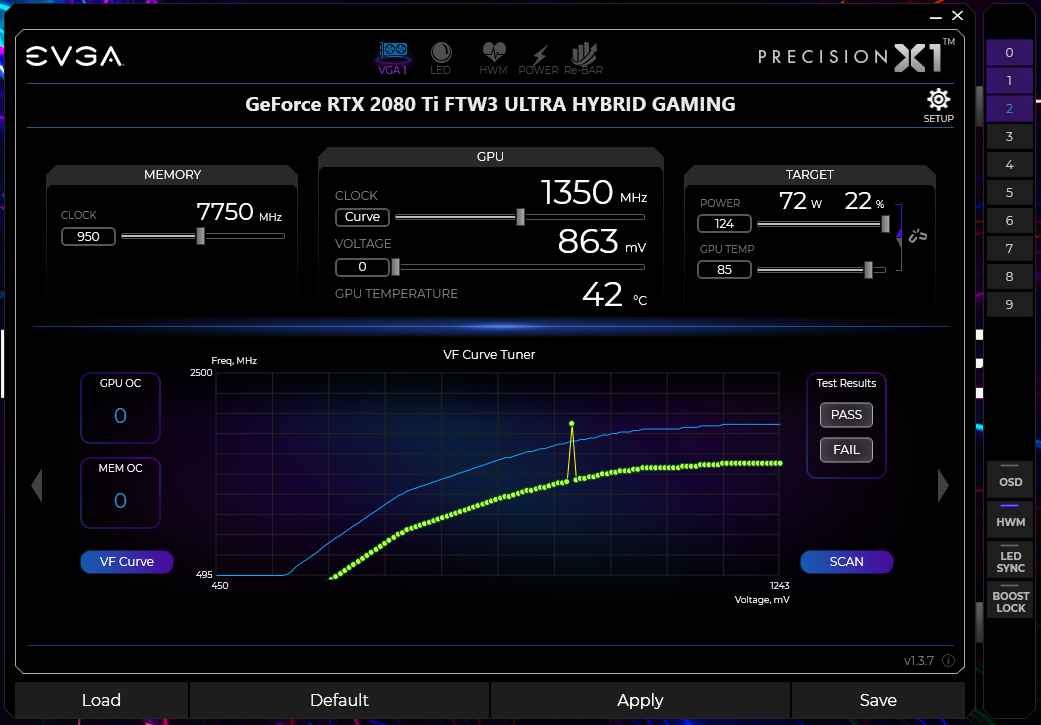Screen dimensions: 1041x725
Task: Open the LED control page
Action: tap(441, 58)
